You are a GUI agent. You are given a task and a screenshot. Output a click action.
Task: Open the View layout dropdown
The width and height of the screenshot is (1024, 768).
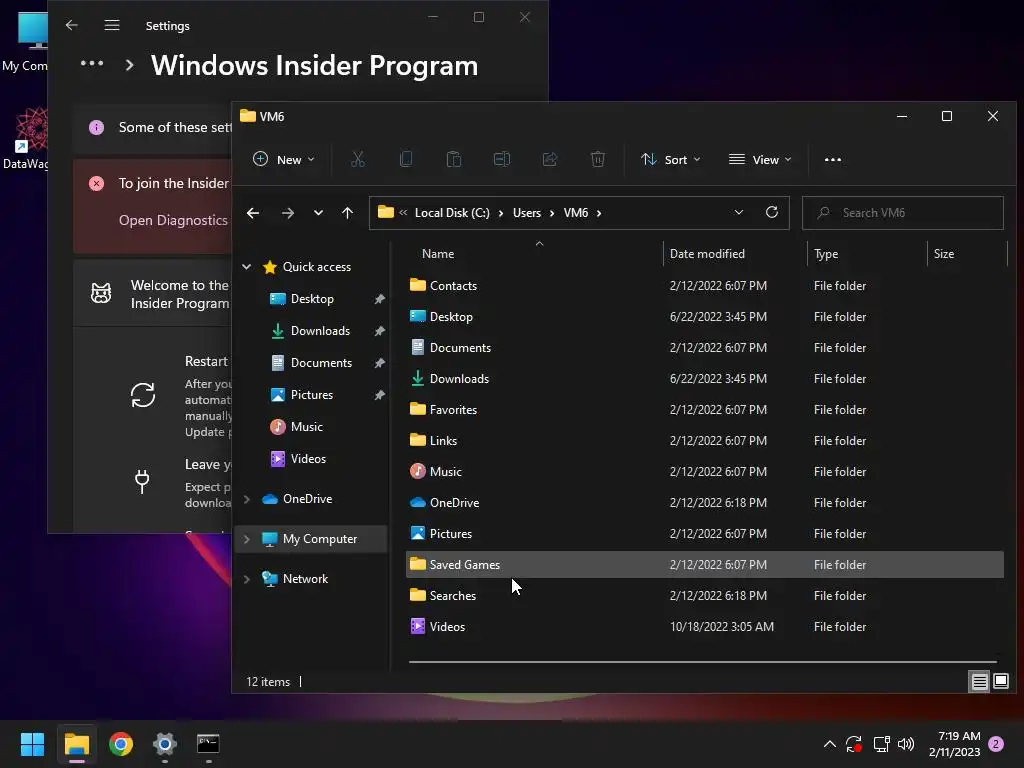[x=760, y=159]
